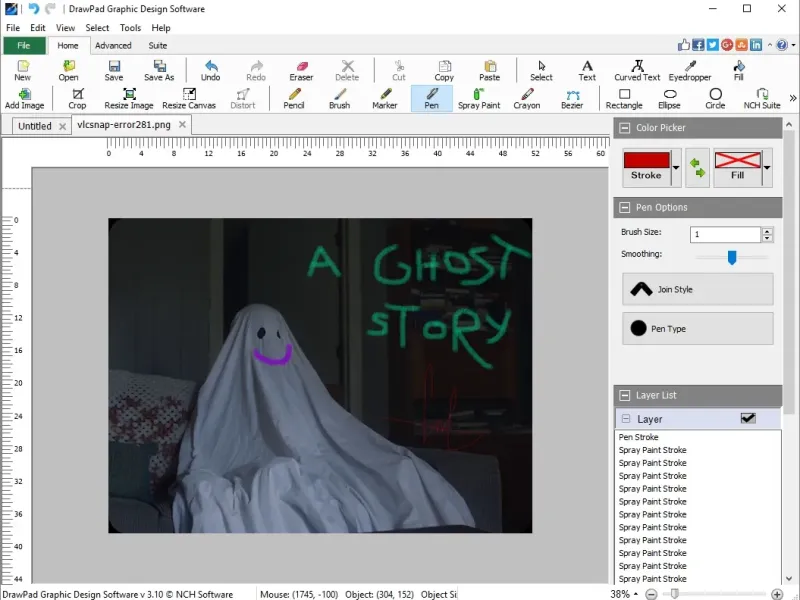Draw with the Rectangle tool
800x600 pixels.
tap(624, 98)
